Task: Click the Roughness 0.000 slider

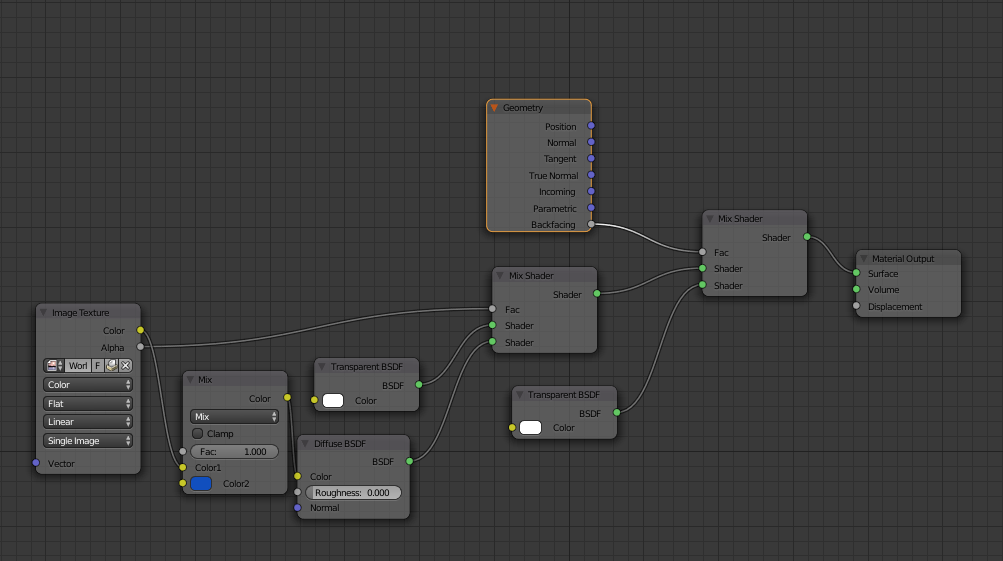Action: (x=353, y=493)
